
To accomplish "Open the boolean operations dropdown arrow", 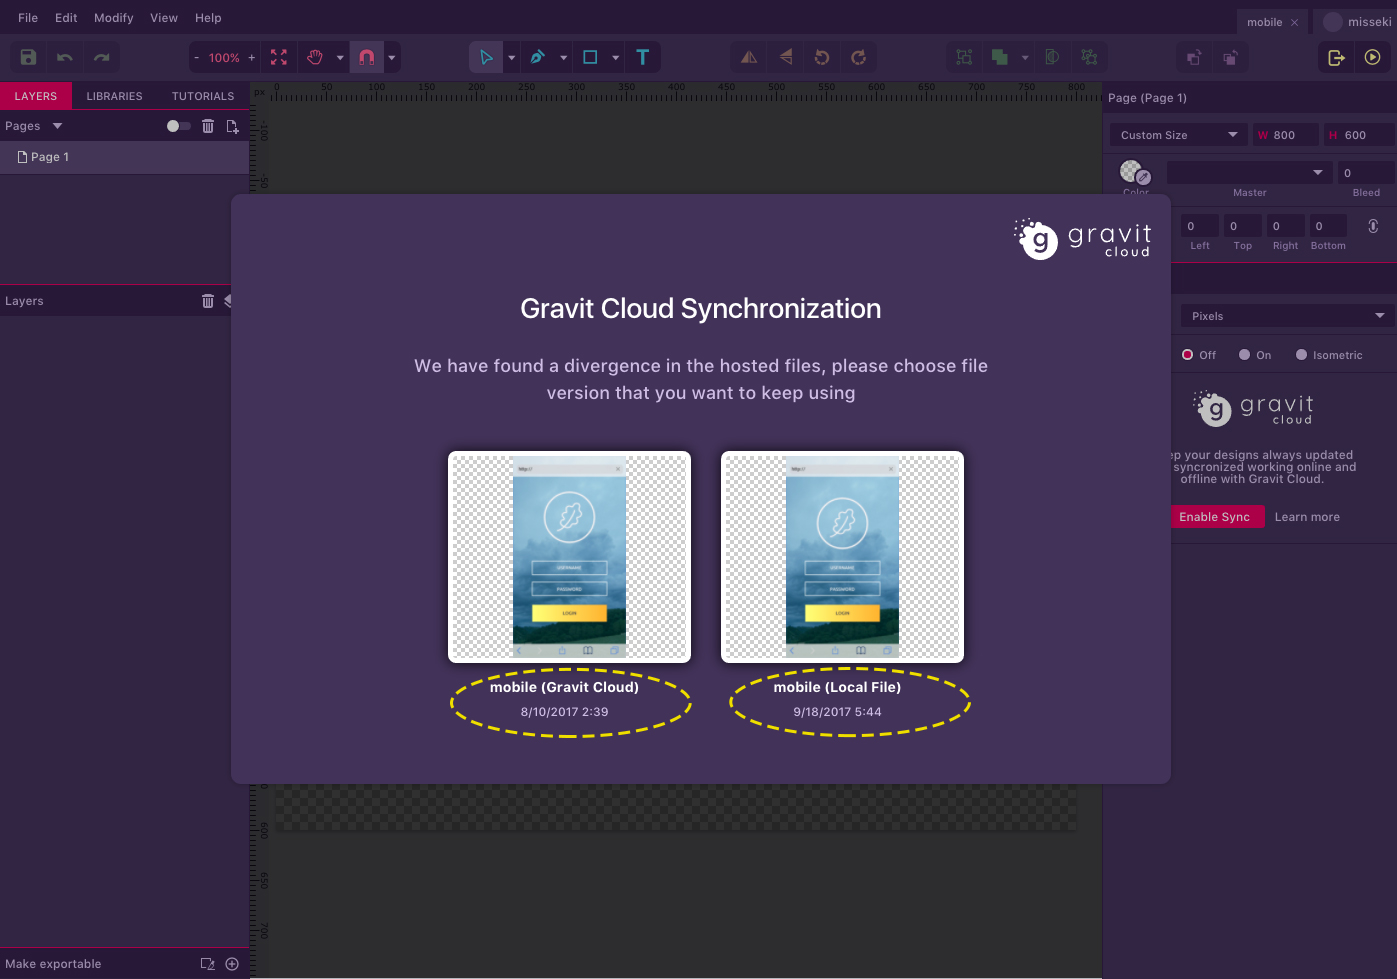I will pyautogui.click(x=1025, y=58).
